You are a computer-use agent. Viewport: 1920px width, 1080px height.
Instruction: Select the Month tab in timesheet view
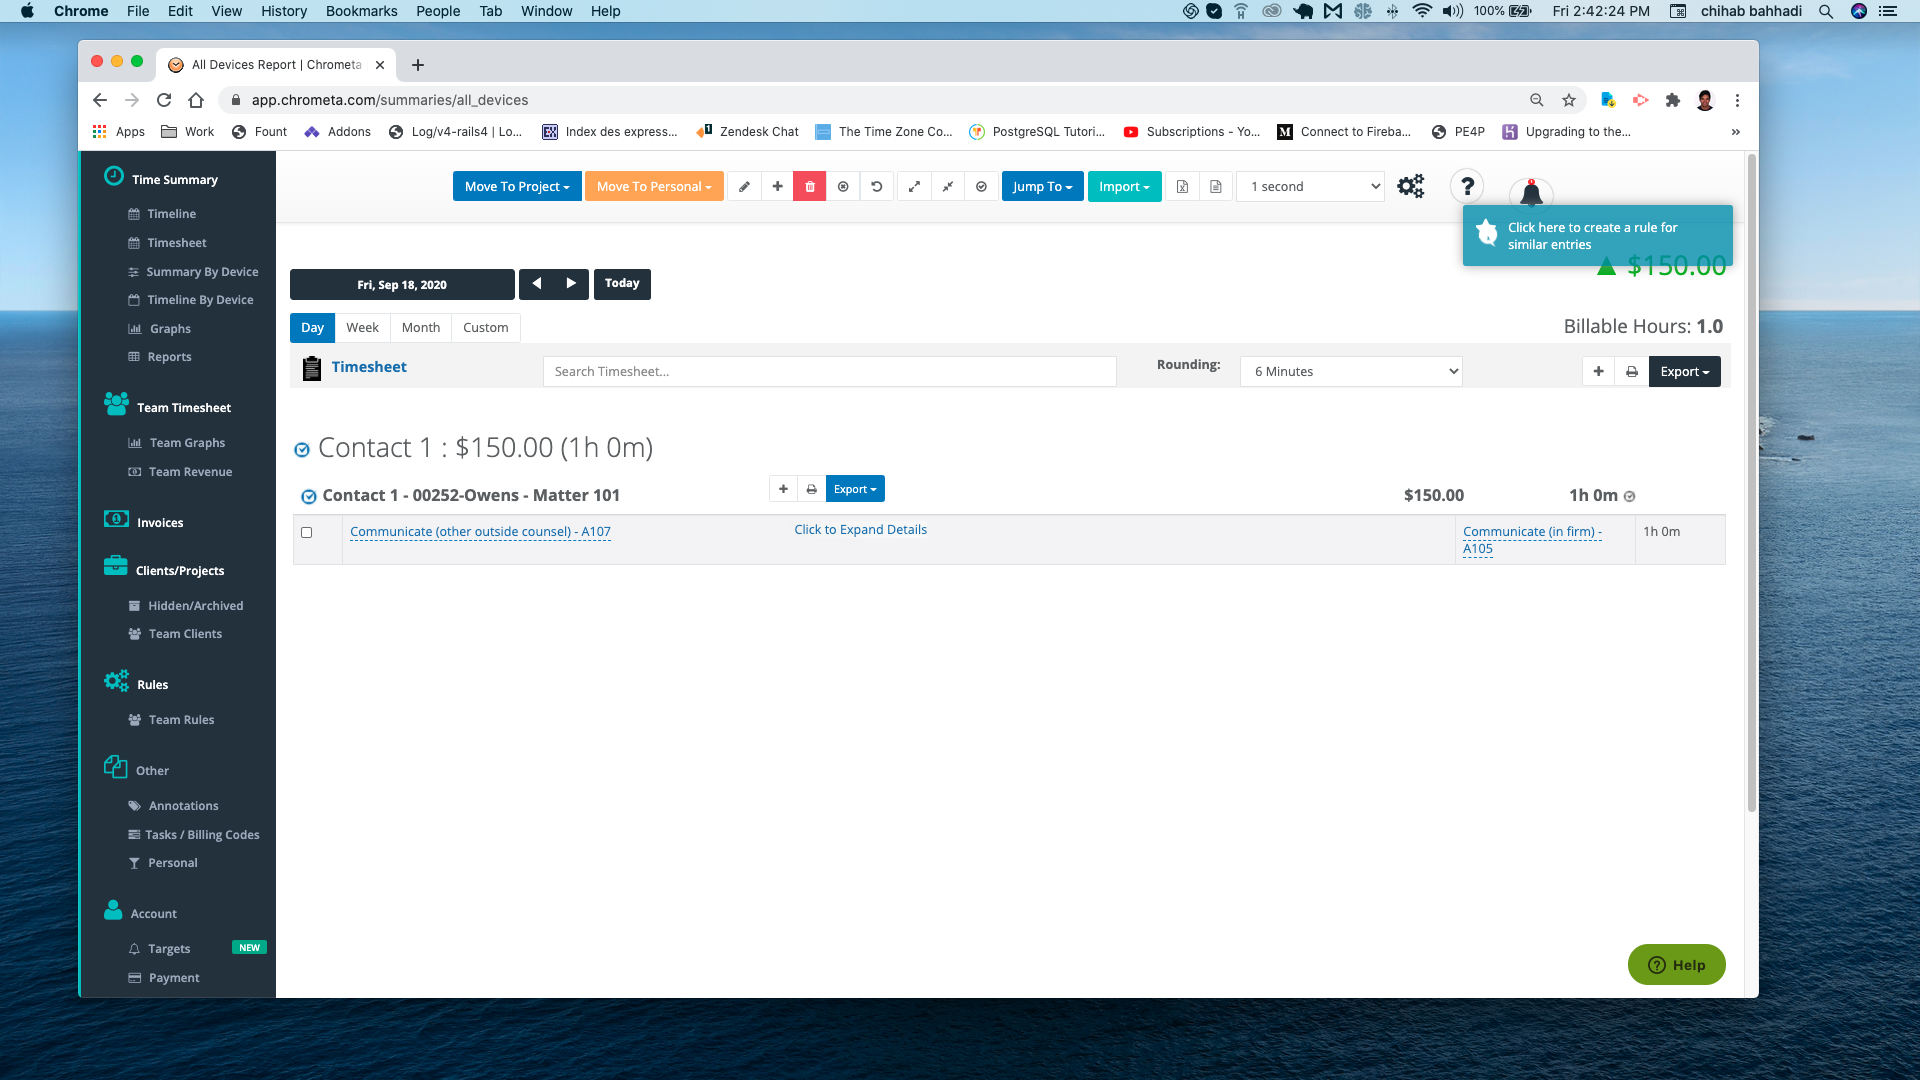coord(419,327)
